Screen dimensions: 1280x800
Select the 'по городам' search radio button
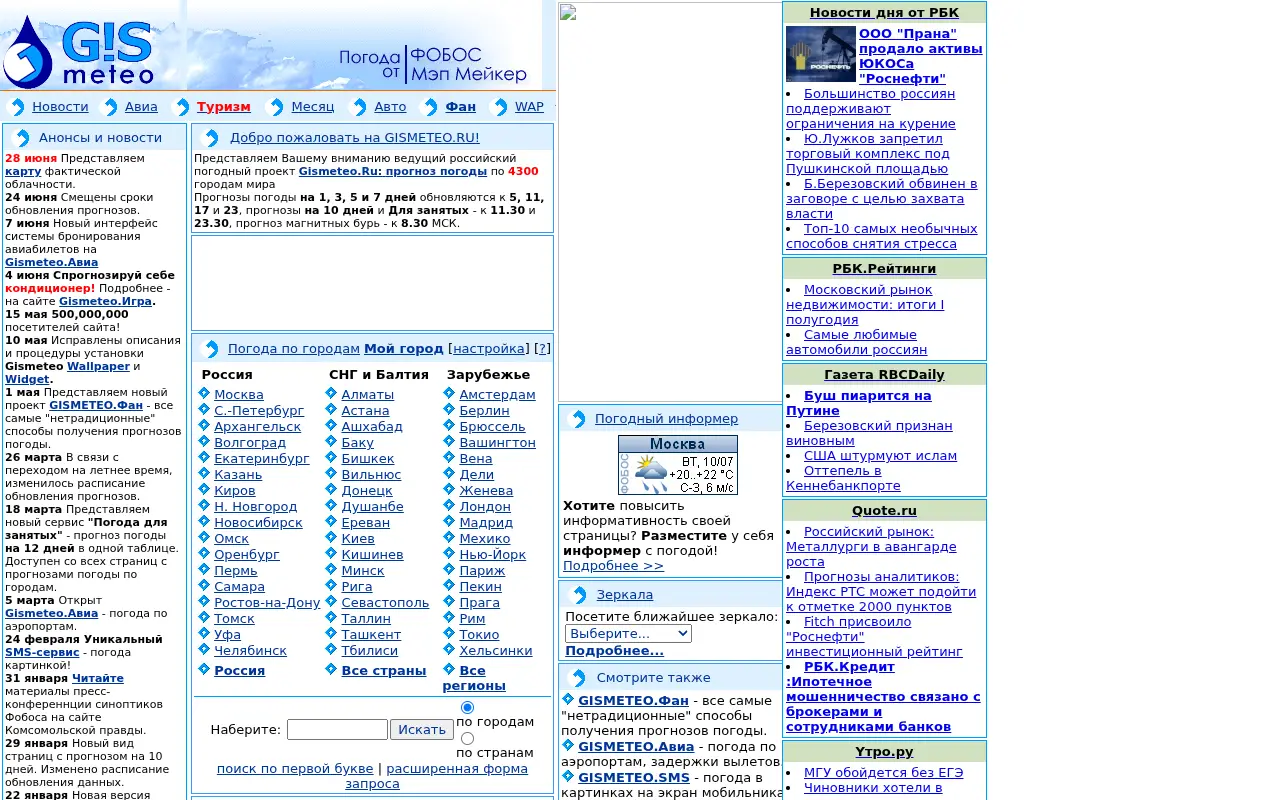[x=467, y=707]
